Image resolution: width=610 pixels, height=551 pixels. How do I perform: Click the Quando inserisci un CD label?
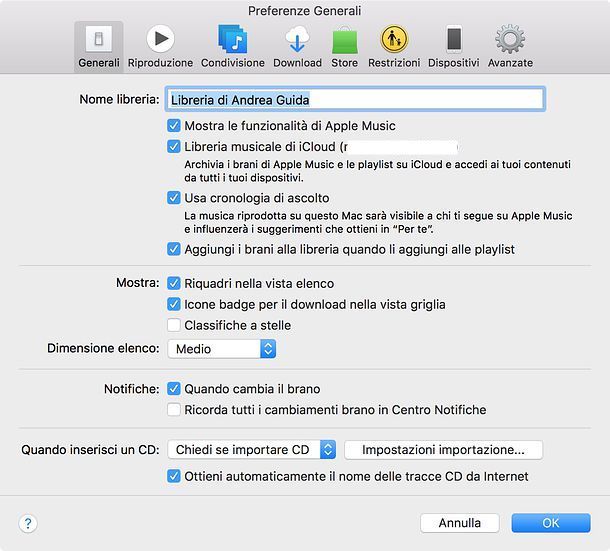(x=90, y=450)
